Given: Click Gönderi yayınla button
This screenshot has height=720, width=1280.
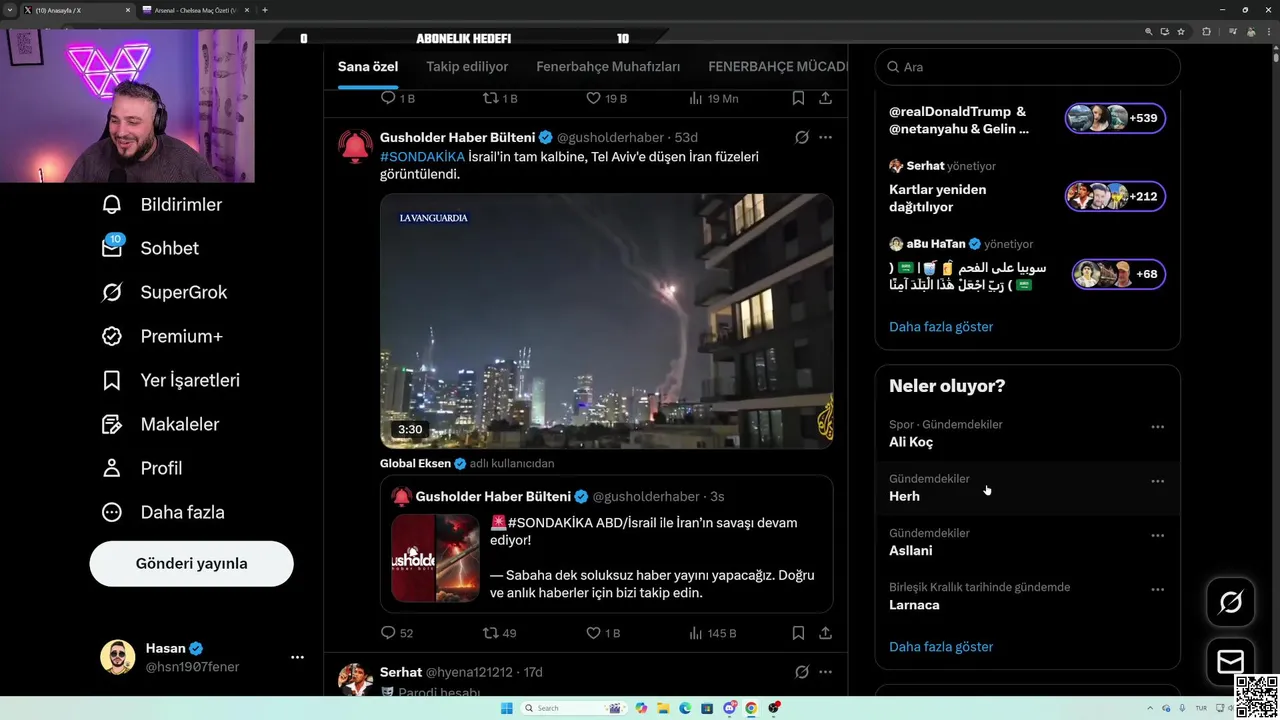Looking at the screenshot, I should pos(191,564).
